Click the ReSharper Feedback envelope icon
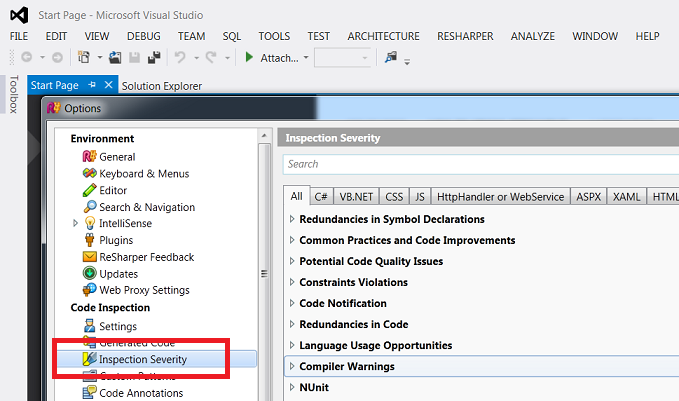Viewport: 679px width, 401px height. 89,257
